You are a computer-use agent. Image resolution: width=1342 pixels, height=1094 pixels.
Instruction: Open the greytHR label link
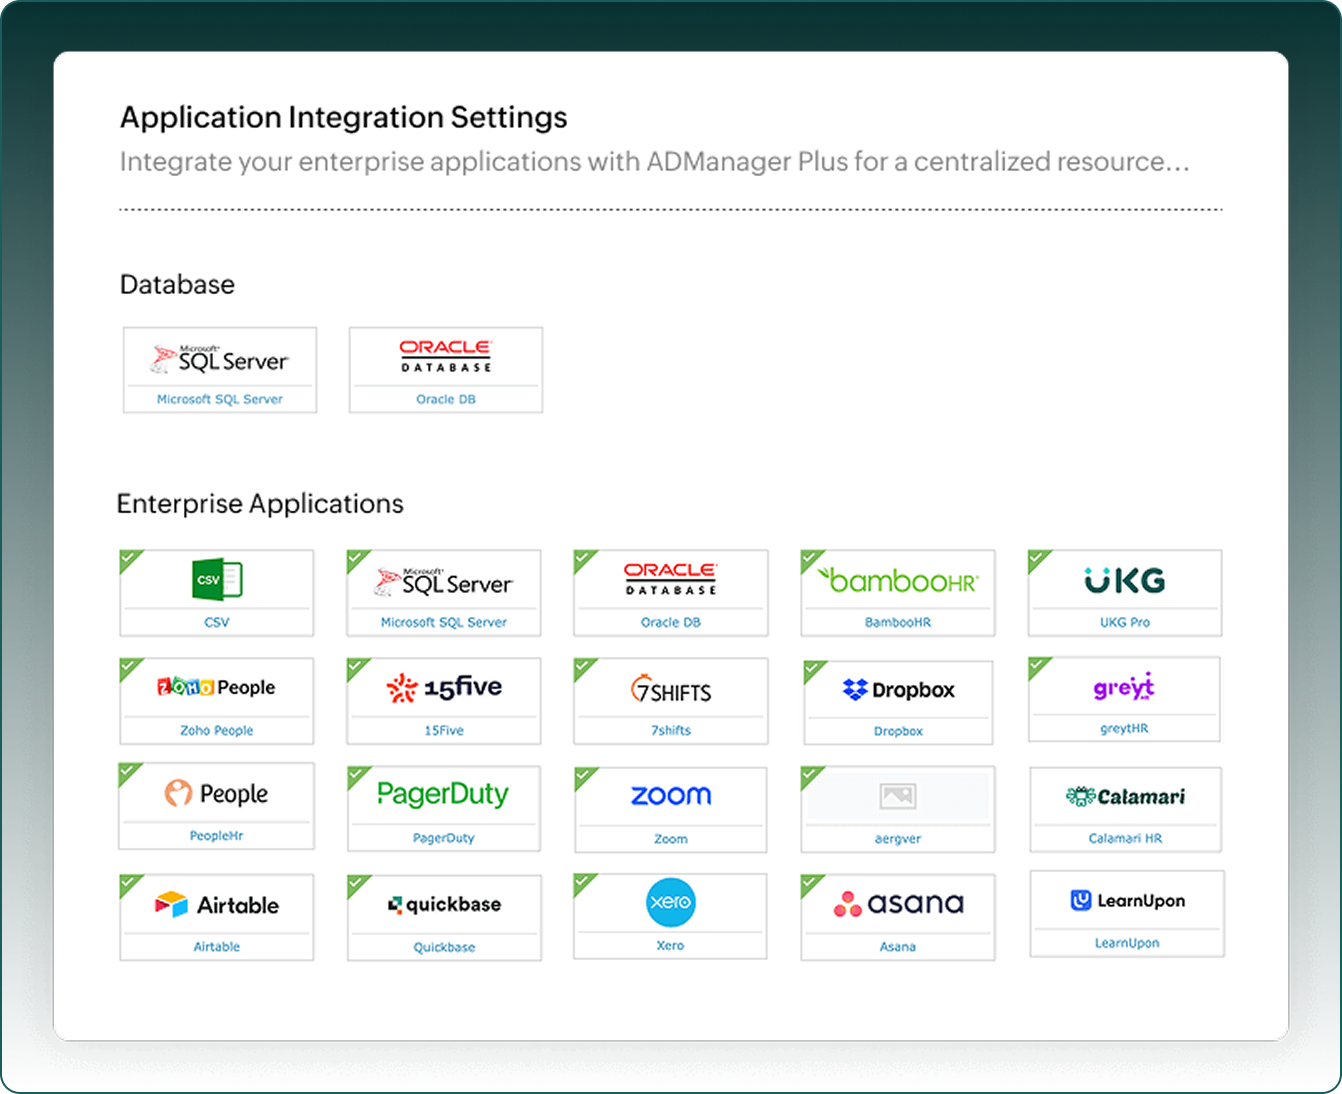[1124, 728]
